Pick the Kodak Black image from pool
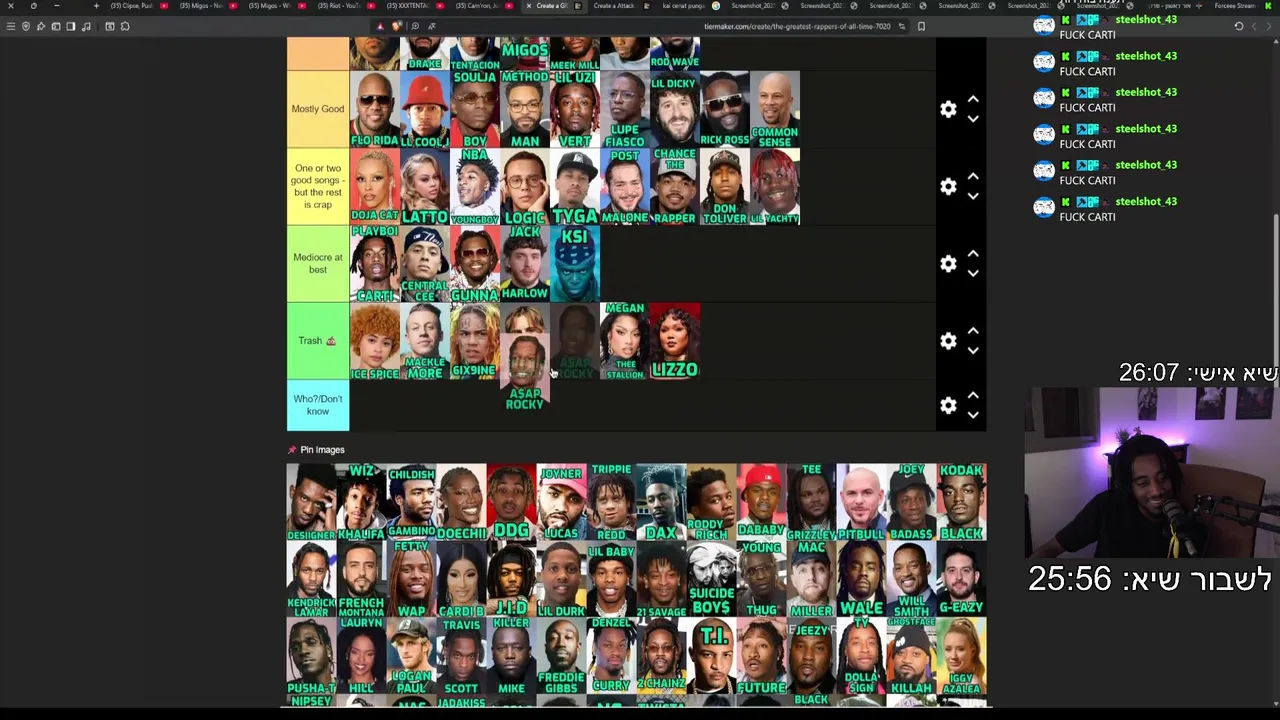 coord(961,502)
